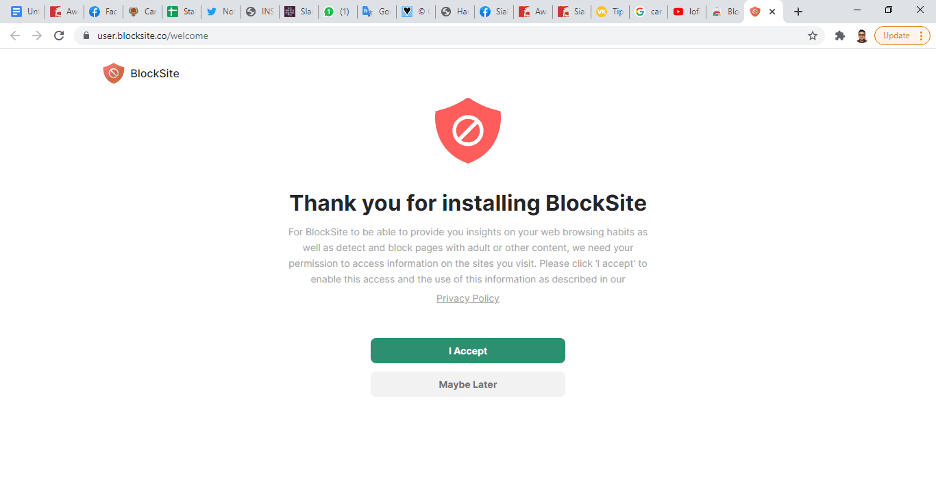Switch to the Google Docs tab
Image resolution: width=936 pixels, height=498 pixels.
tap(24, 11)
